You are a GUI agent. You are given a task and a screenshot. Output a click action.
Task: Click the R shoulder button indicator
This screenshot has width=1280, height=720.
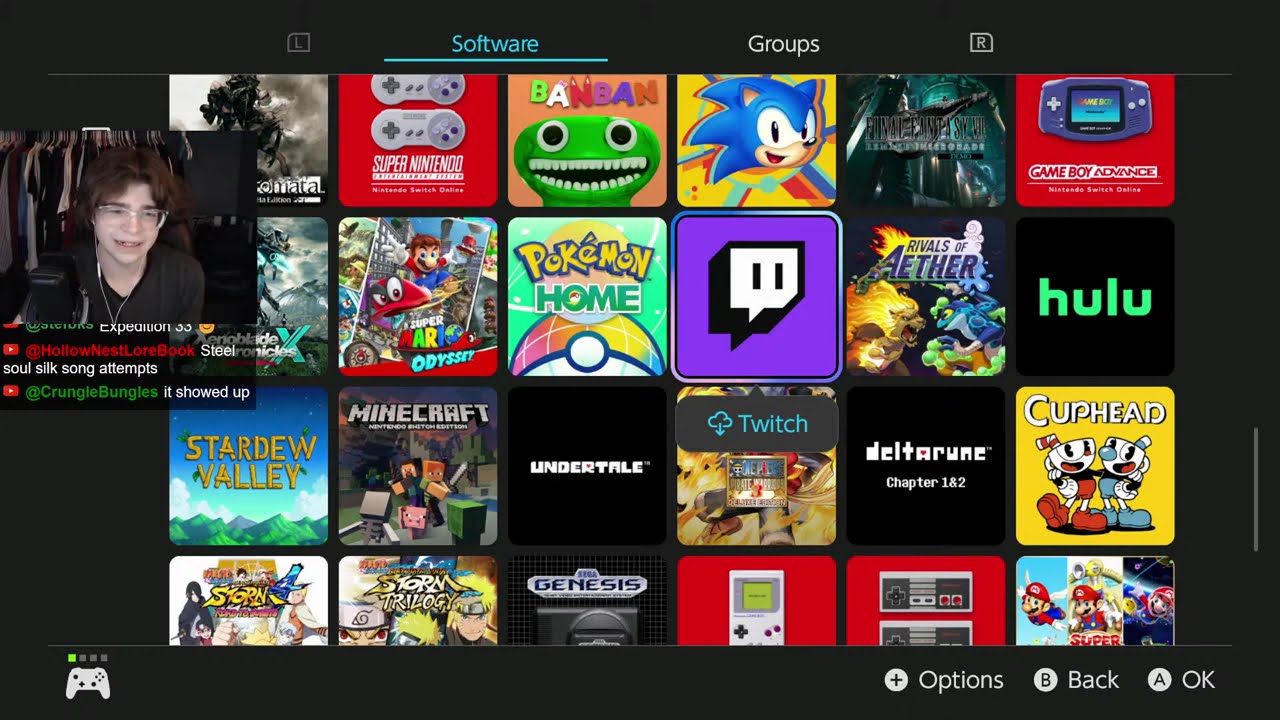tap(981, 43)
